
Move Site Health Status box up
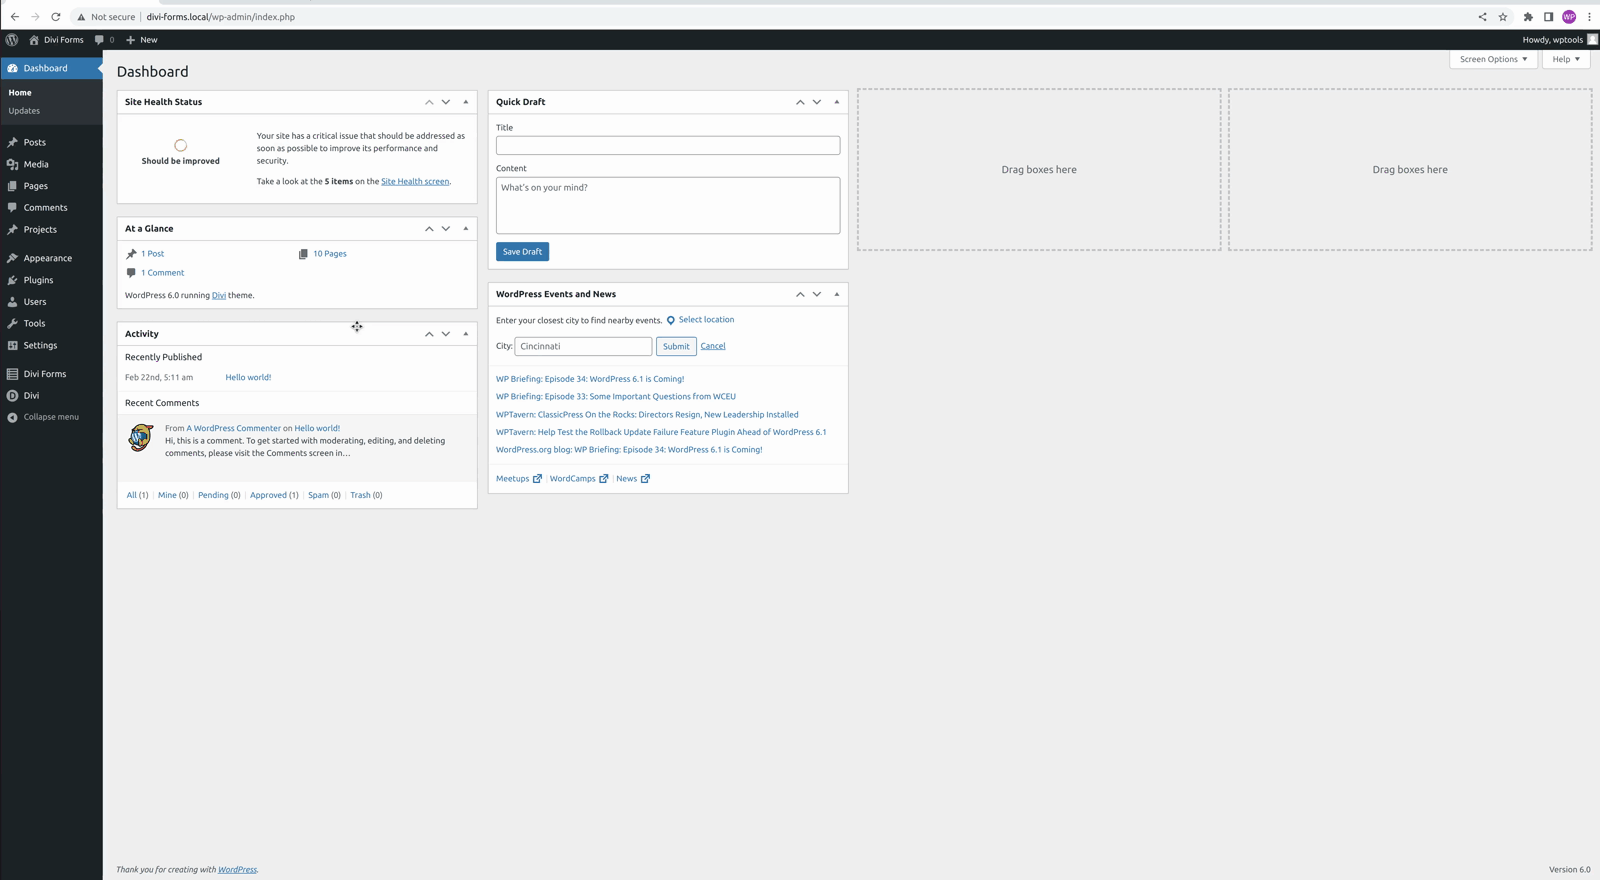[429, 102]
